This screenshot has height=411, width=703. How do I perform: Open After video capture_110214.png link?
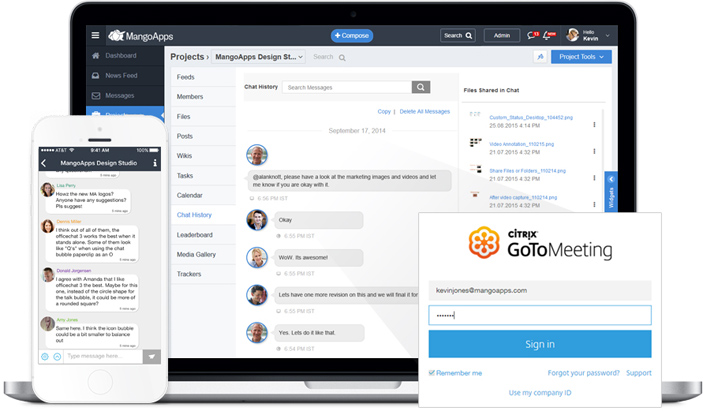pyautogui.click(x=523, y=197)
